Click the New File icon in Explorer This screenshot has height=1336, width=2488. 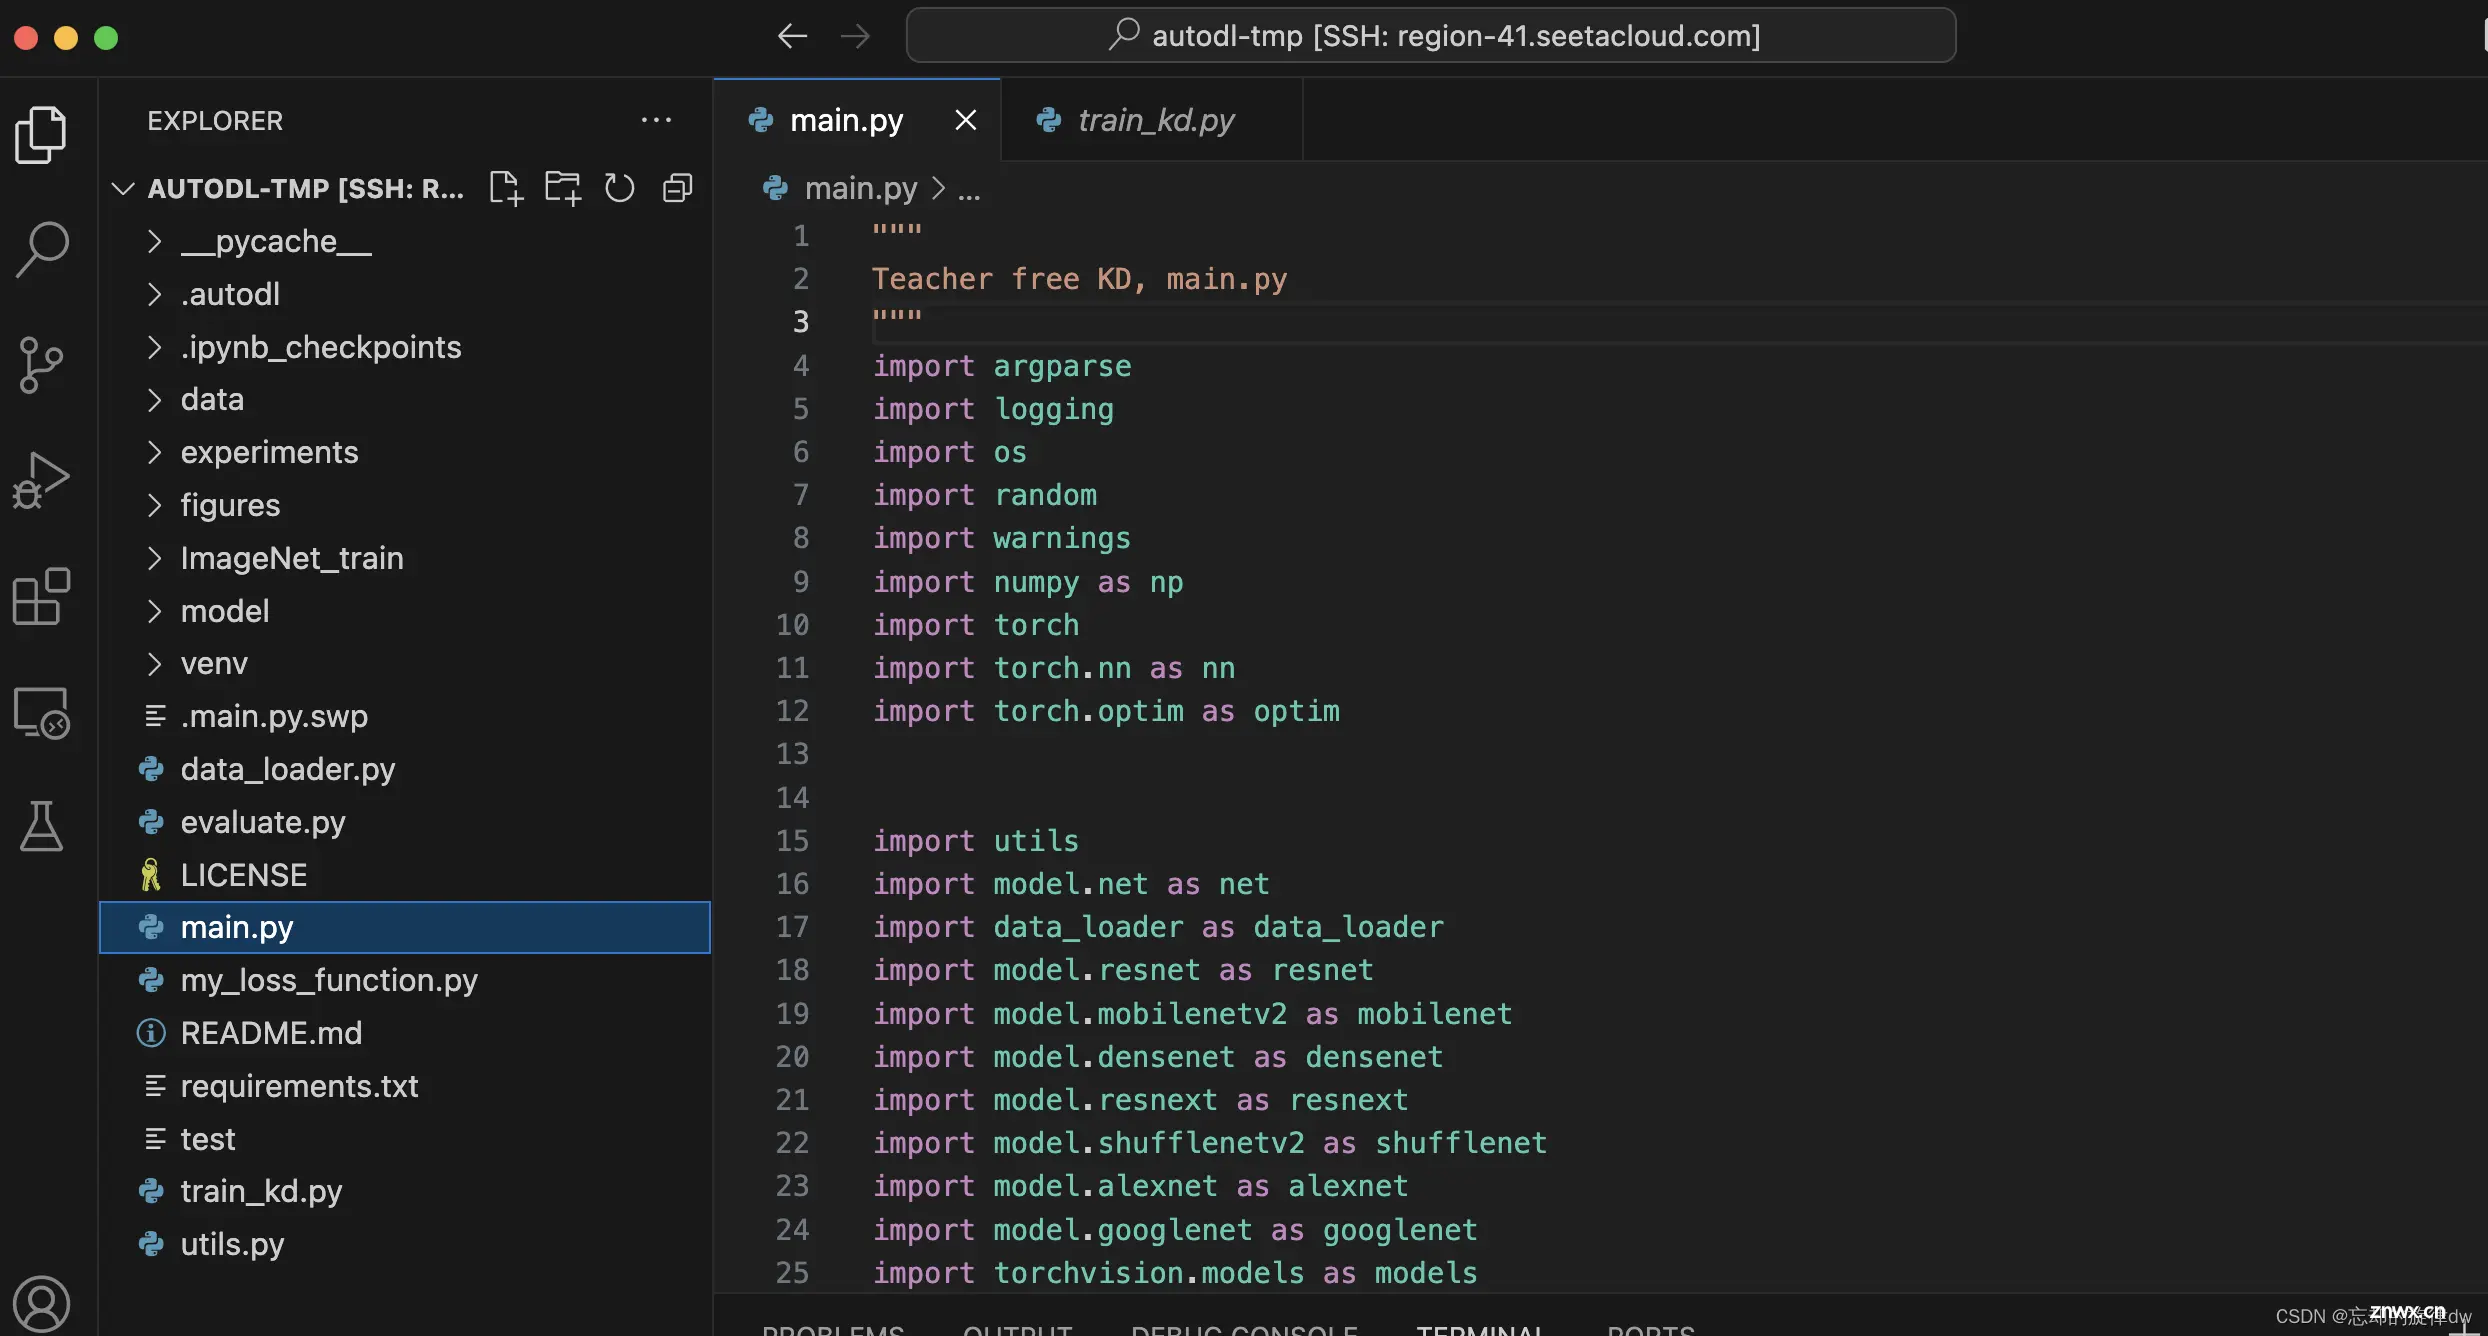[506, 188]
